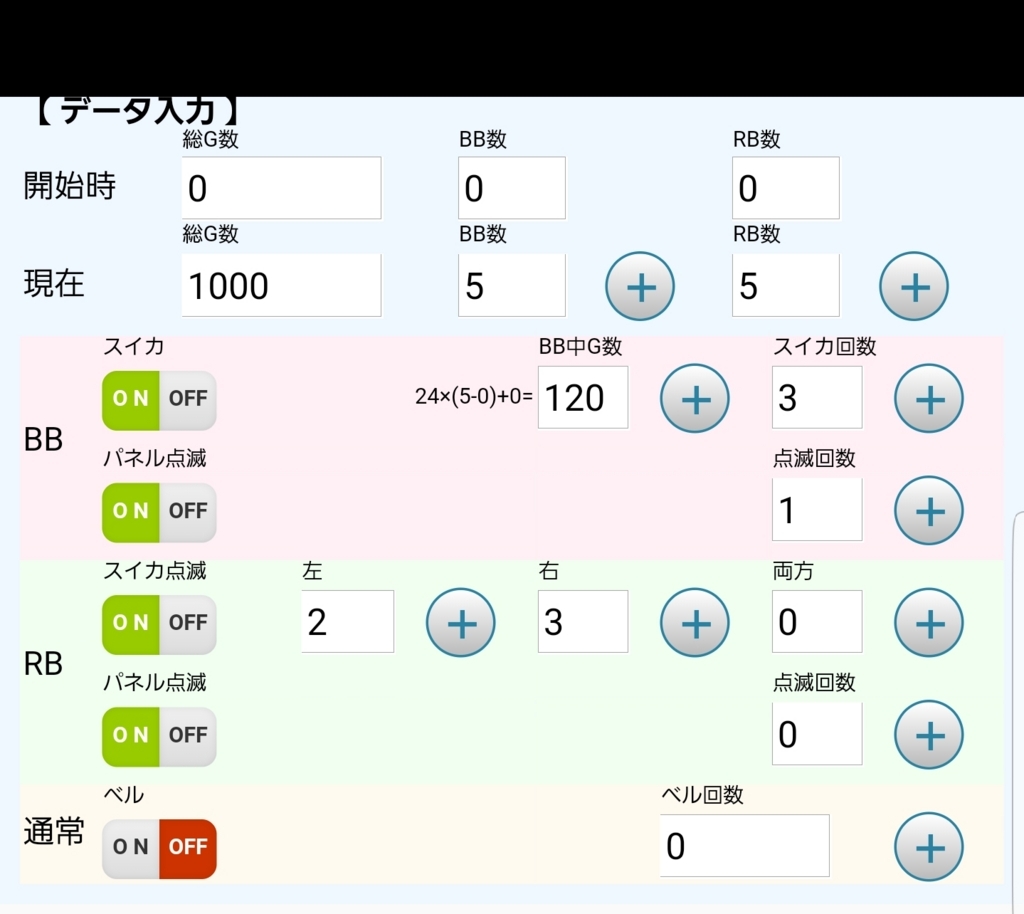Viewport: 1024px width, 914px height.
Task: Increase RB スイカ点滅 右 count with plus
Action: [x=694, y=623]
